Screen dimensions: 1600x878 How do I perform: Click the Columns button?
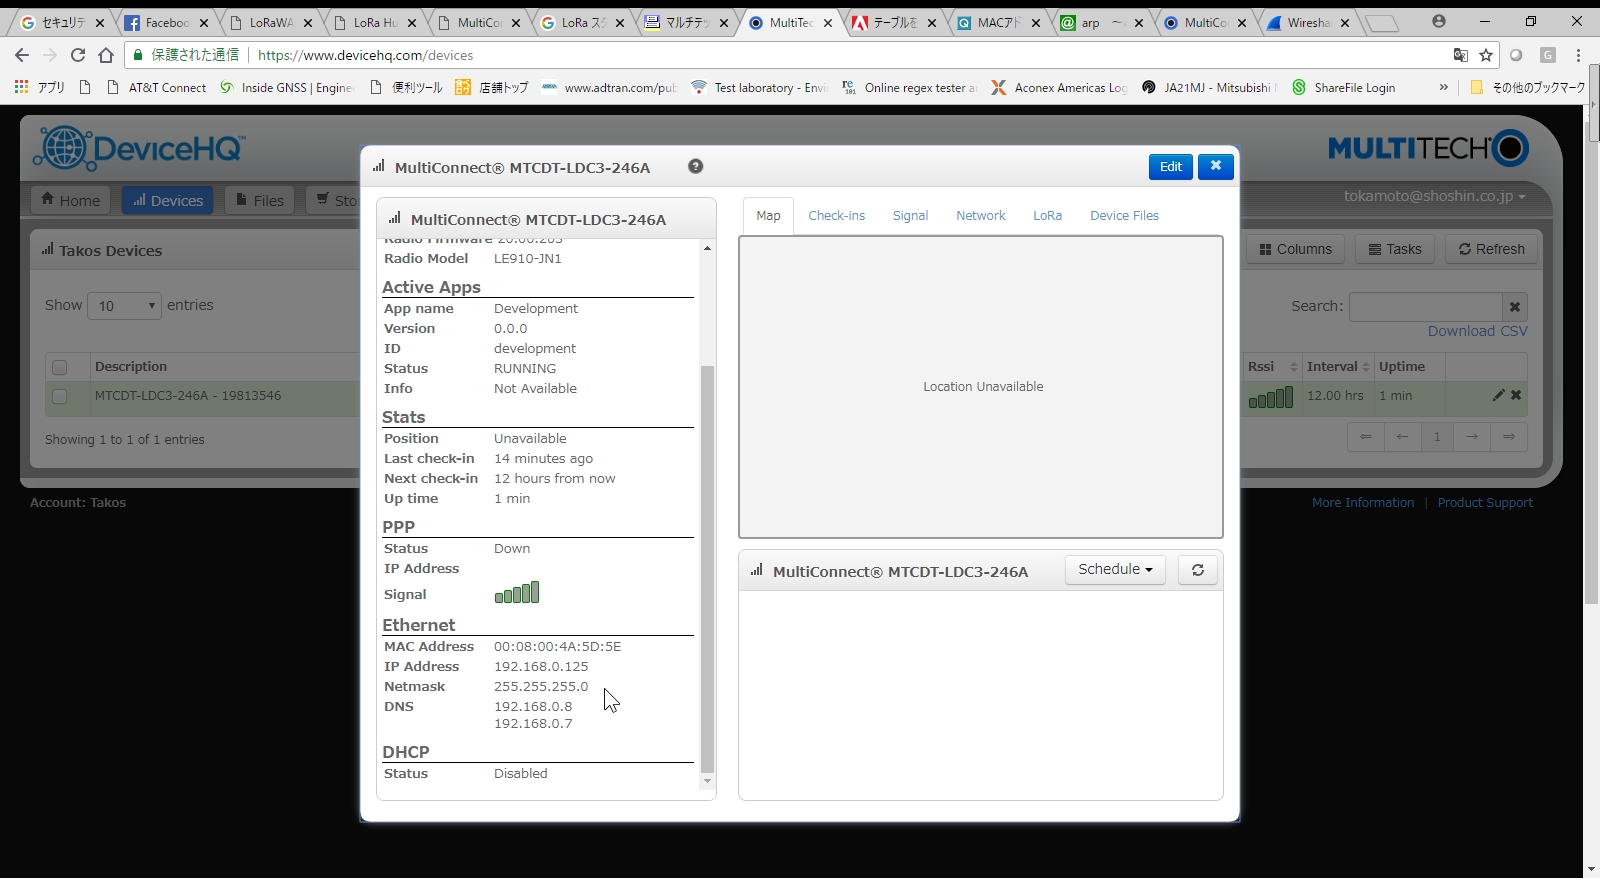click(x=1296, y=249)
